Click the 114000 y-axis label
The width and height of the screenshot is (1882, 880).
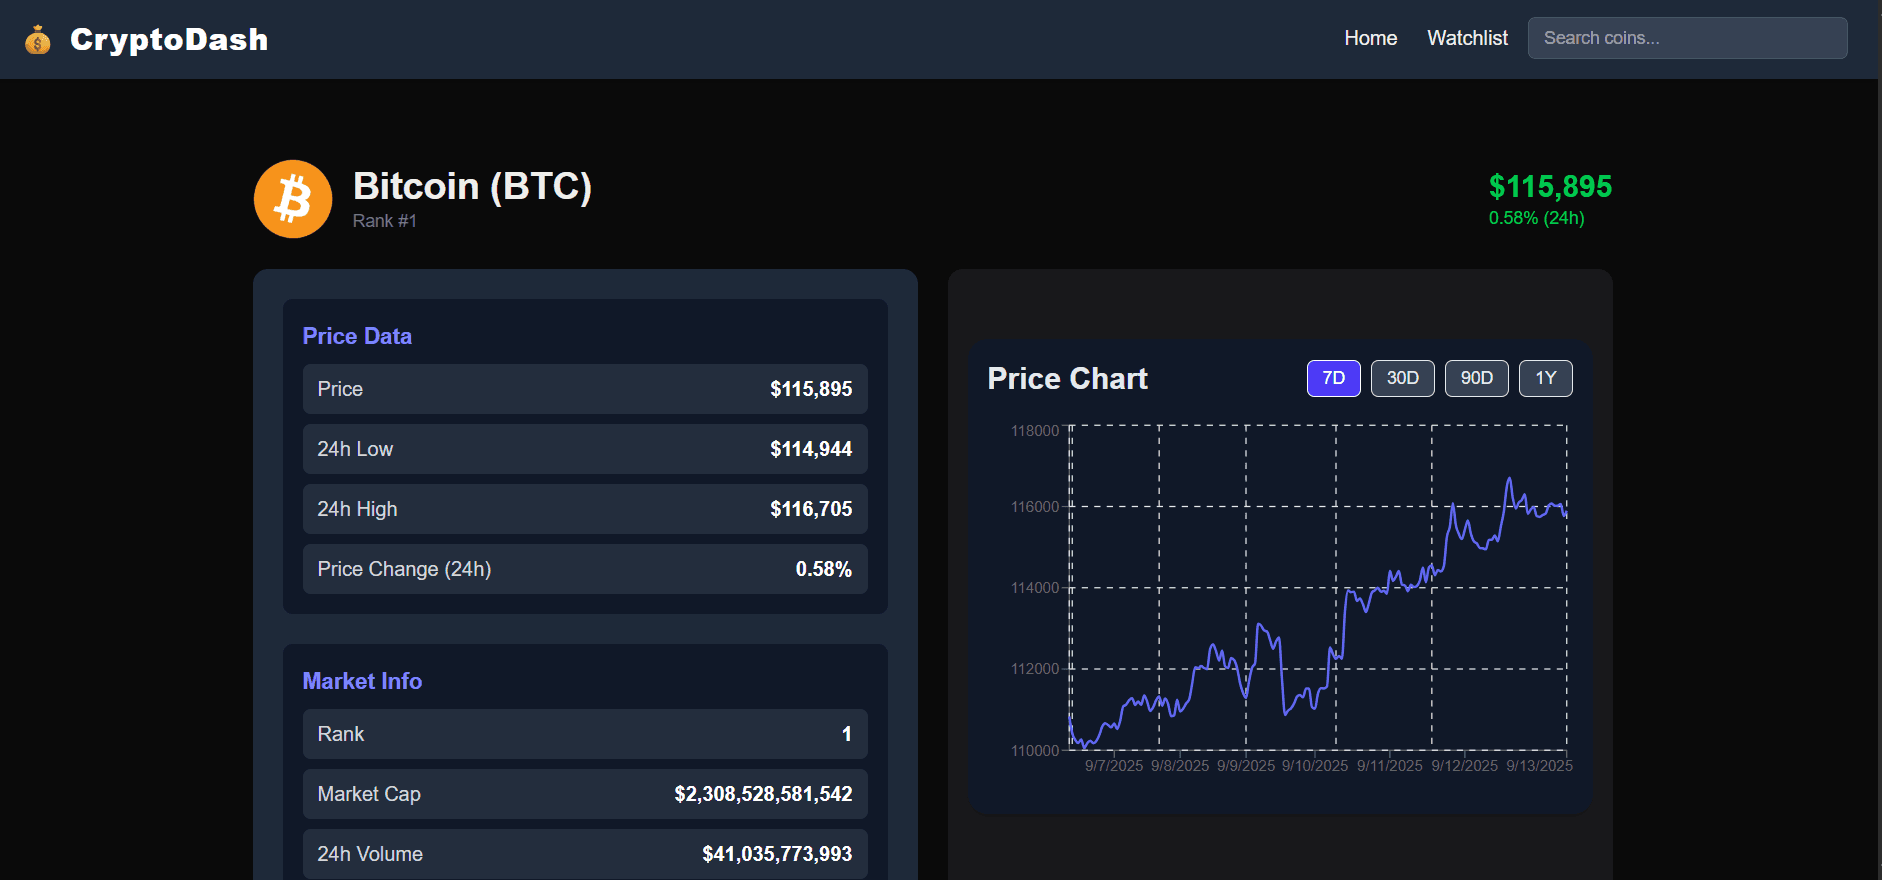[x=1034, y=588]
